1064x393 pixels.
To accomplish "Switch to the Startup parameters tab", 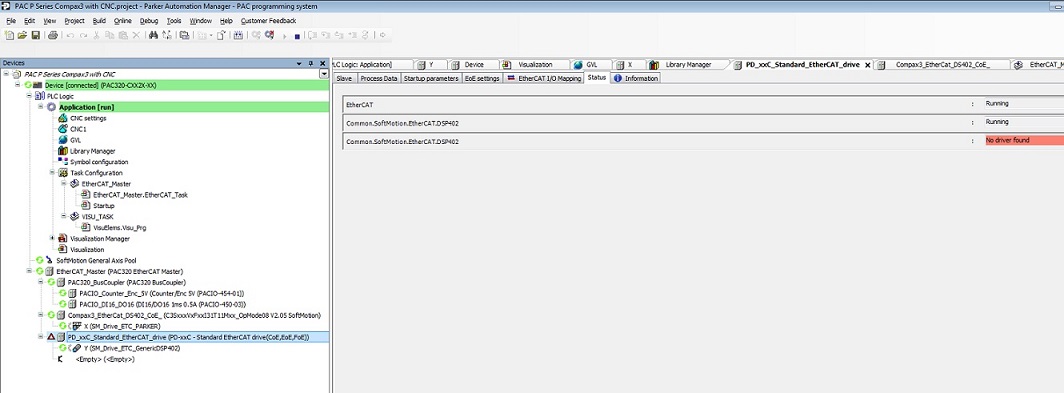I will pyautogui.click(x=431, y=79).
